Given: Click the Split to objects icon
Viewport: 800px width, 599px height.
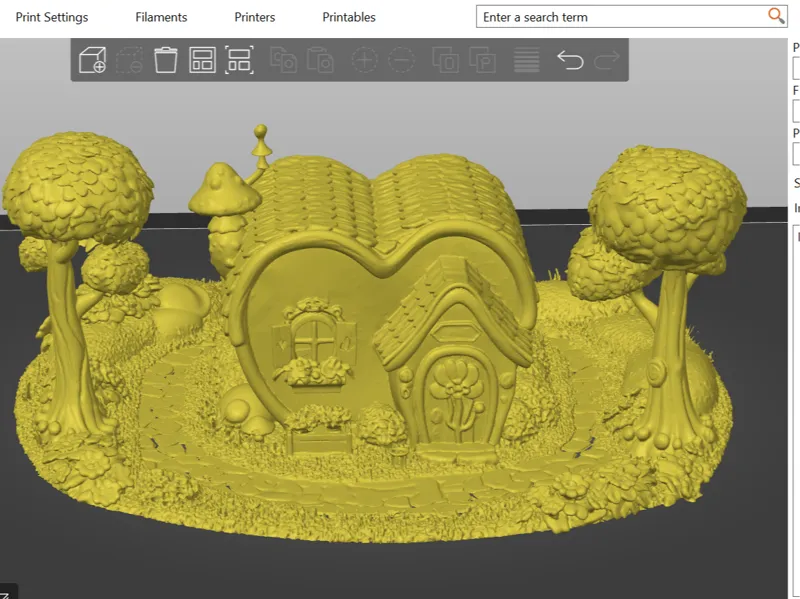Looking at the screenshot, I should tap(445, 60).
